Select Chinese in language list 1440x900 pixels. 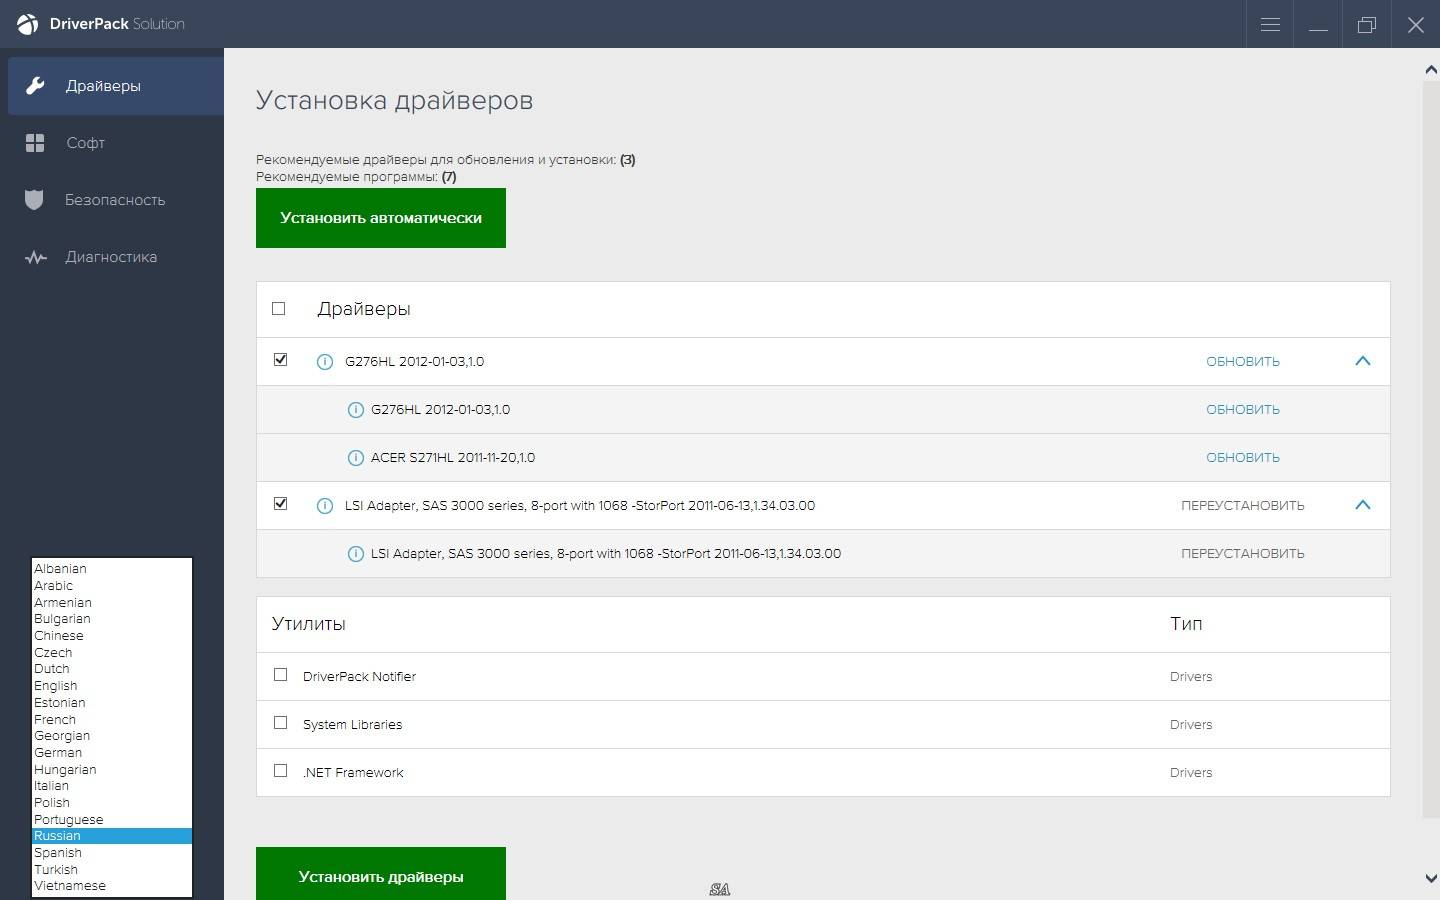tap(112, 636)
